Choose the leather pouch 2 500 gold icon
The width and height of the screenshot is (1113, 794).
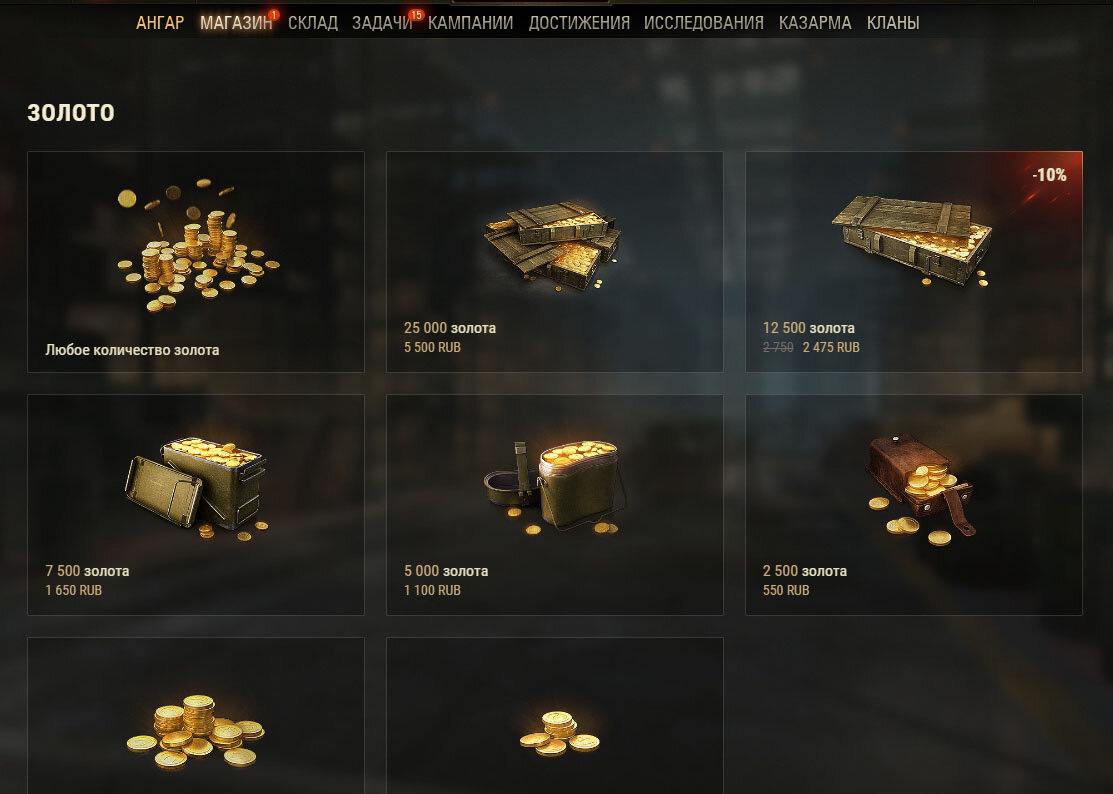pyautogui.click(x=920, y=490)
